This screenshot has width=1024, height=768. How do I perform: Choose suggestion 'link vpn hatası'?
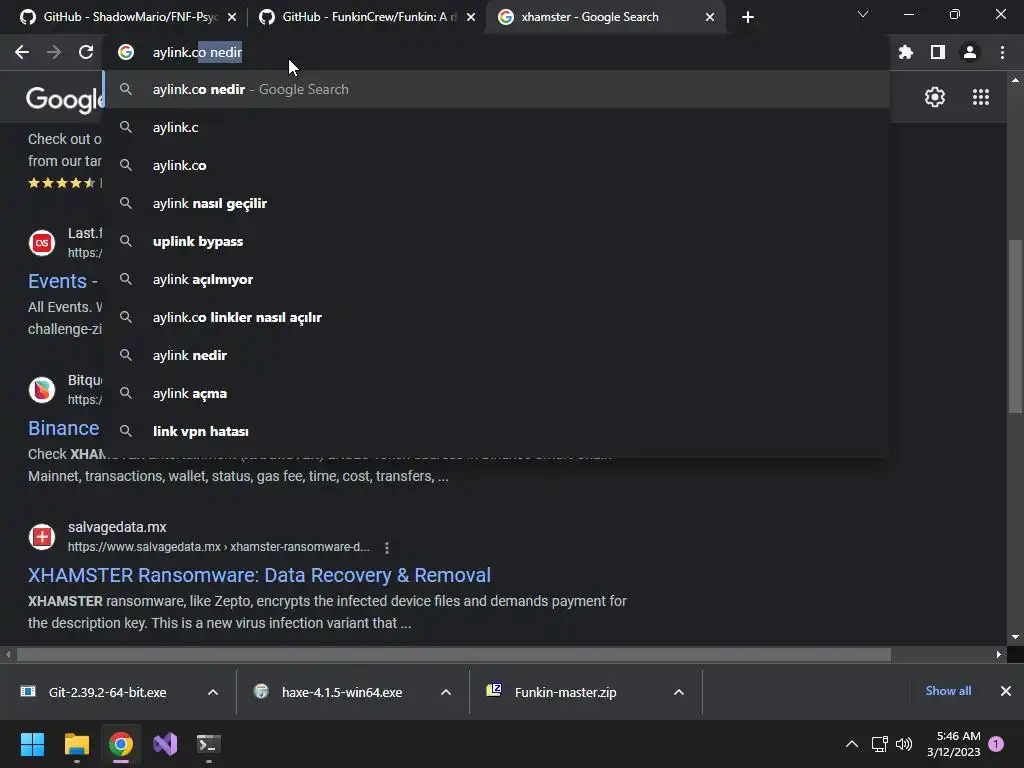[498, 431]
